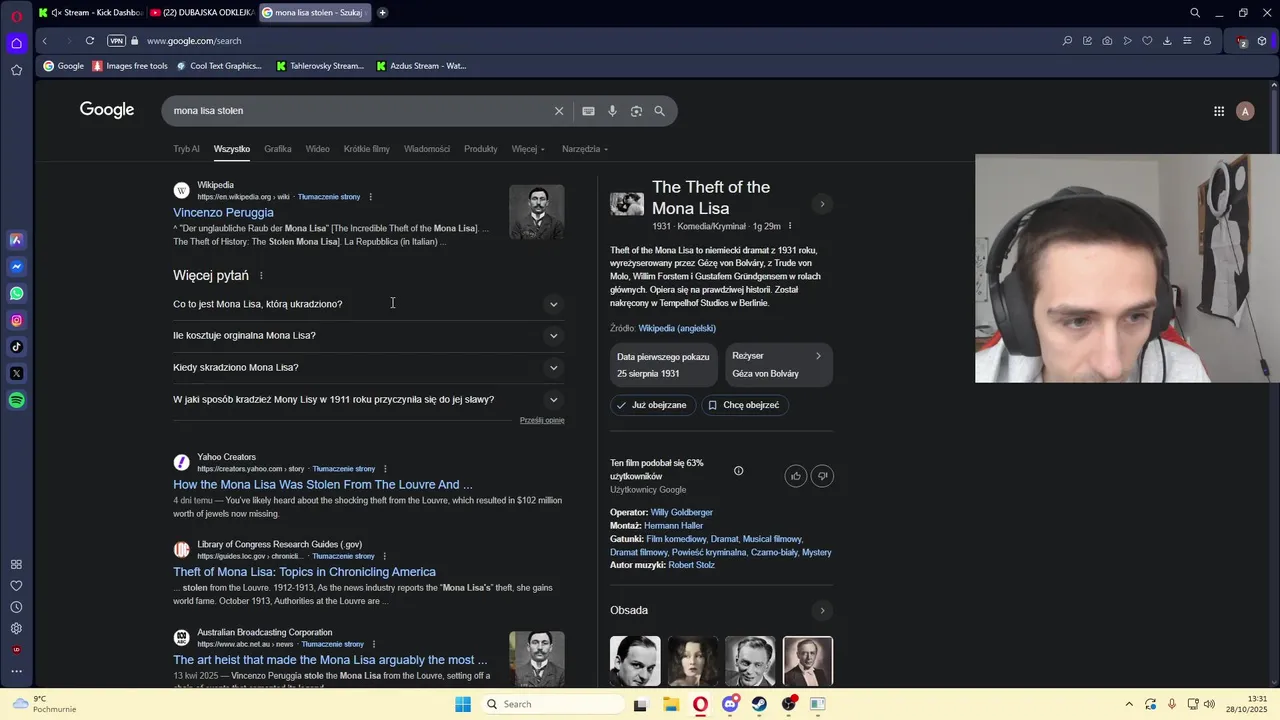
Task: Expand question 'Ile kosztuje orginalna Mona Lisa?'
Action: pyautogui.click(x=368, y=336)
